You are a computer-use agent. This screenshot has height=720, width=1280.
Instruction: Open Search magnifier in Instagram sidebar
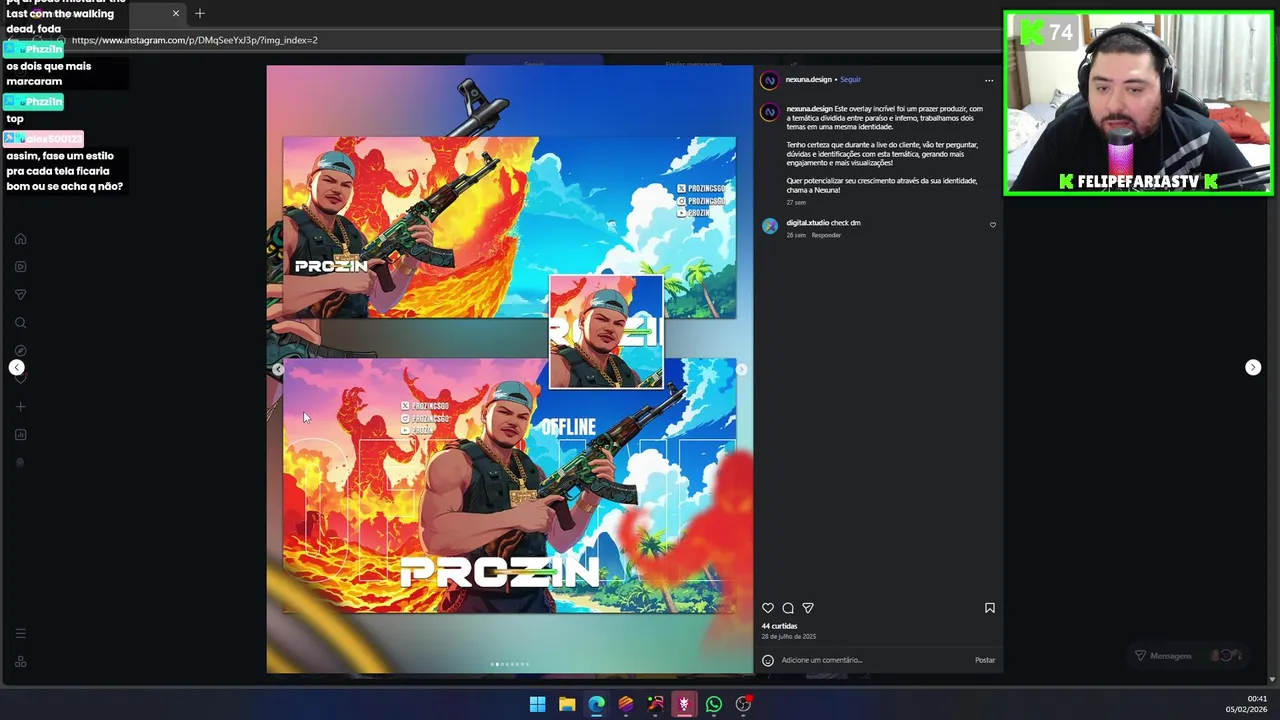(x=20, y=323)
